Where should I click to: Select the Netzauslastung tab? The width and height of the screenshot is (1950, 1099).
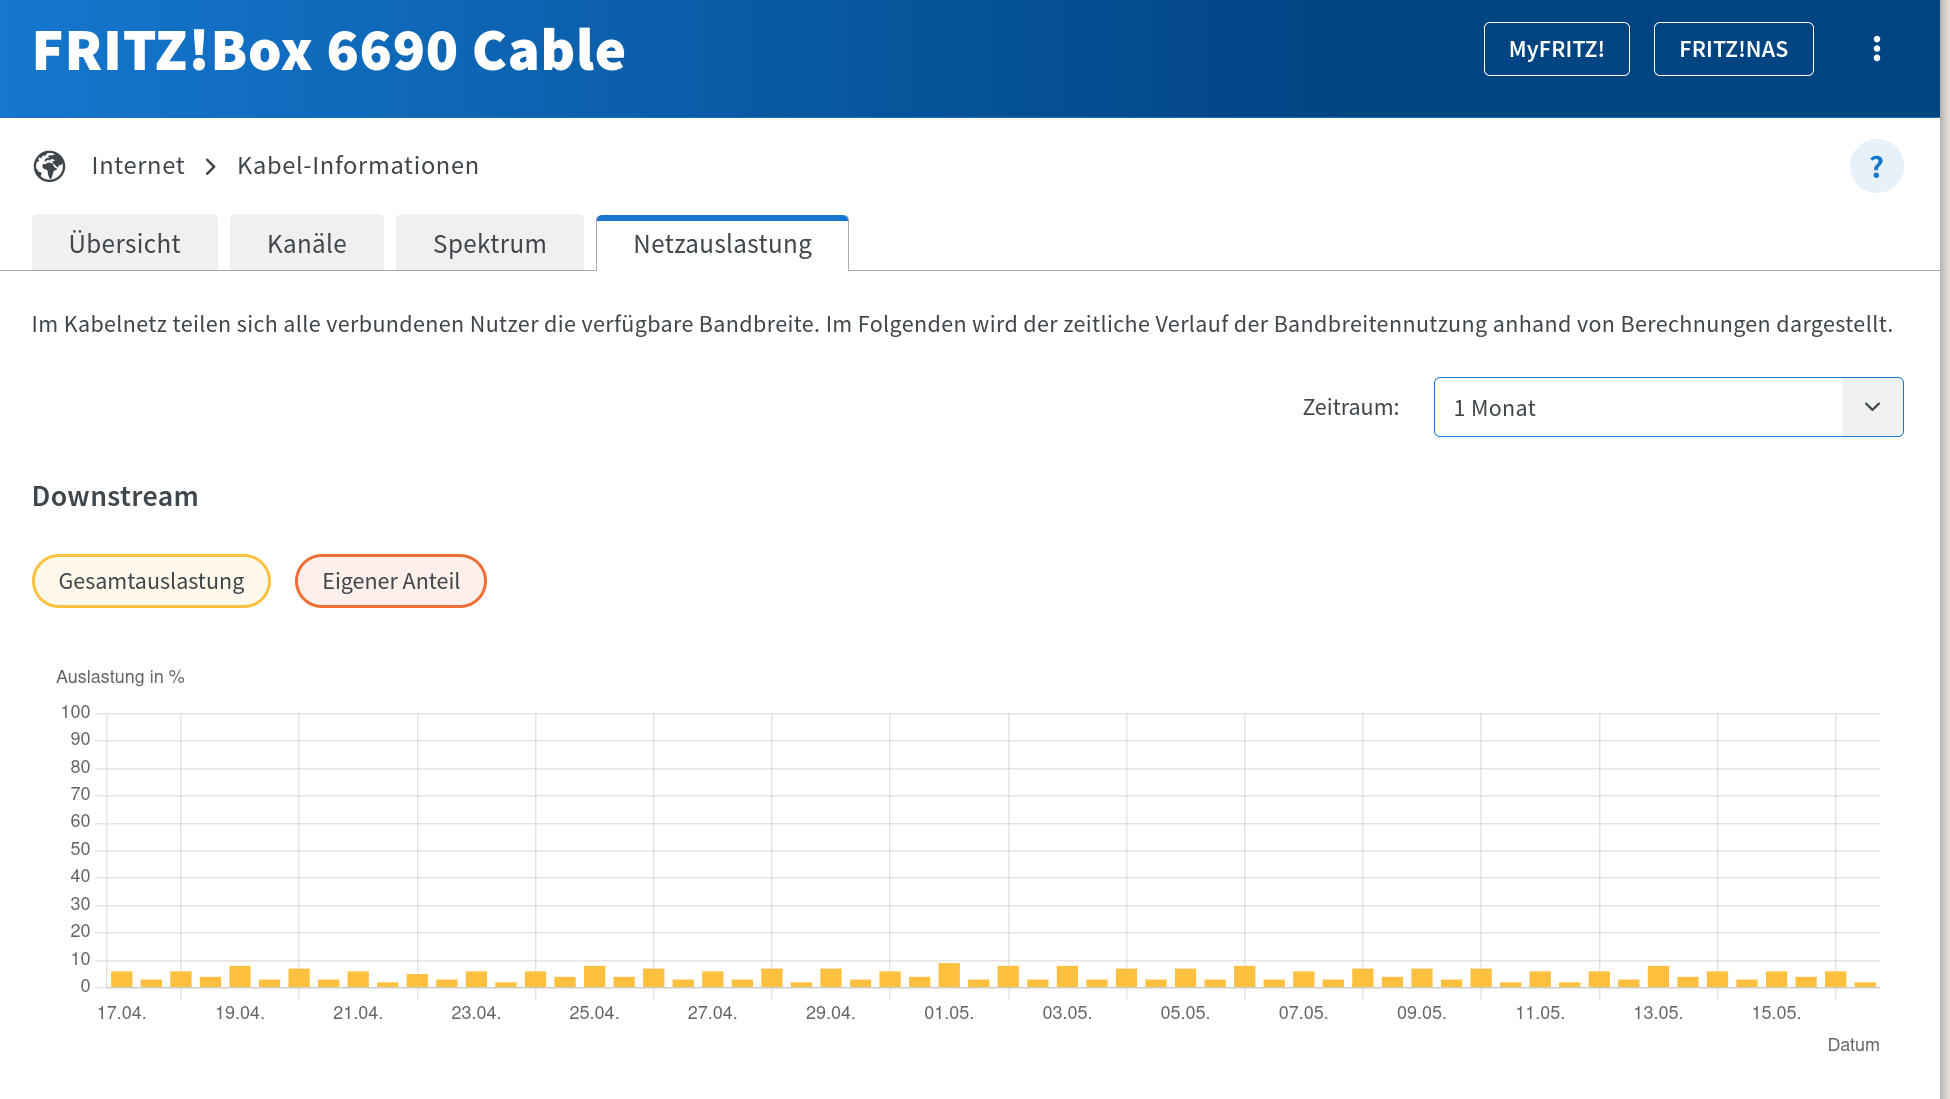pyautogui.click(x=722, y=243)
